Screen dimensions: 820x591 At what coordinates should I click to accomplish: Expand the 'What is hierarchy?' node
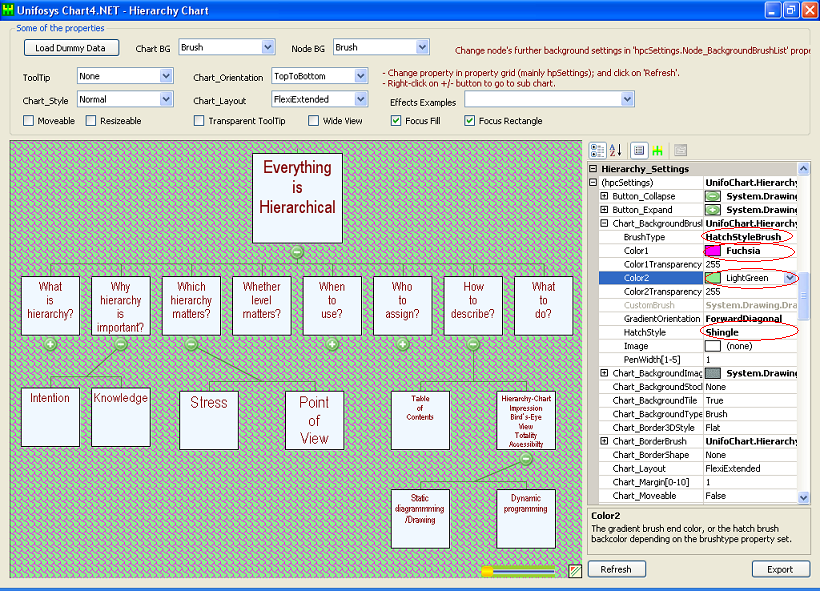point(51,344)
